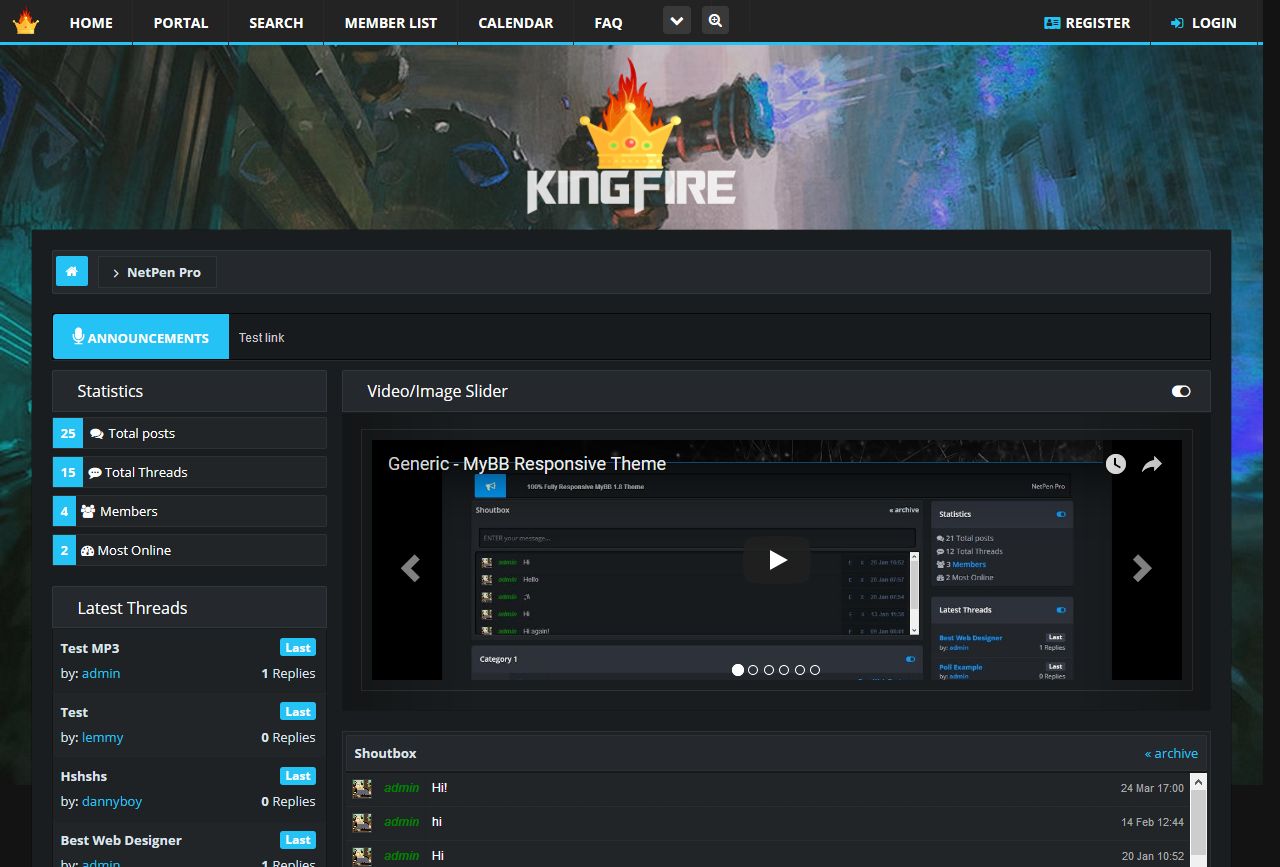
Task: Click the Total posts statistic row
Action: click(190, 433)
